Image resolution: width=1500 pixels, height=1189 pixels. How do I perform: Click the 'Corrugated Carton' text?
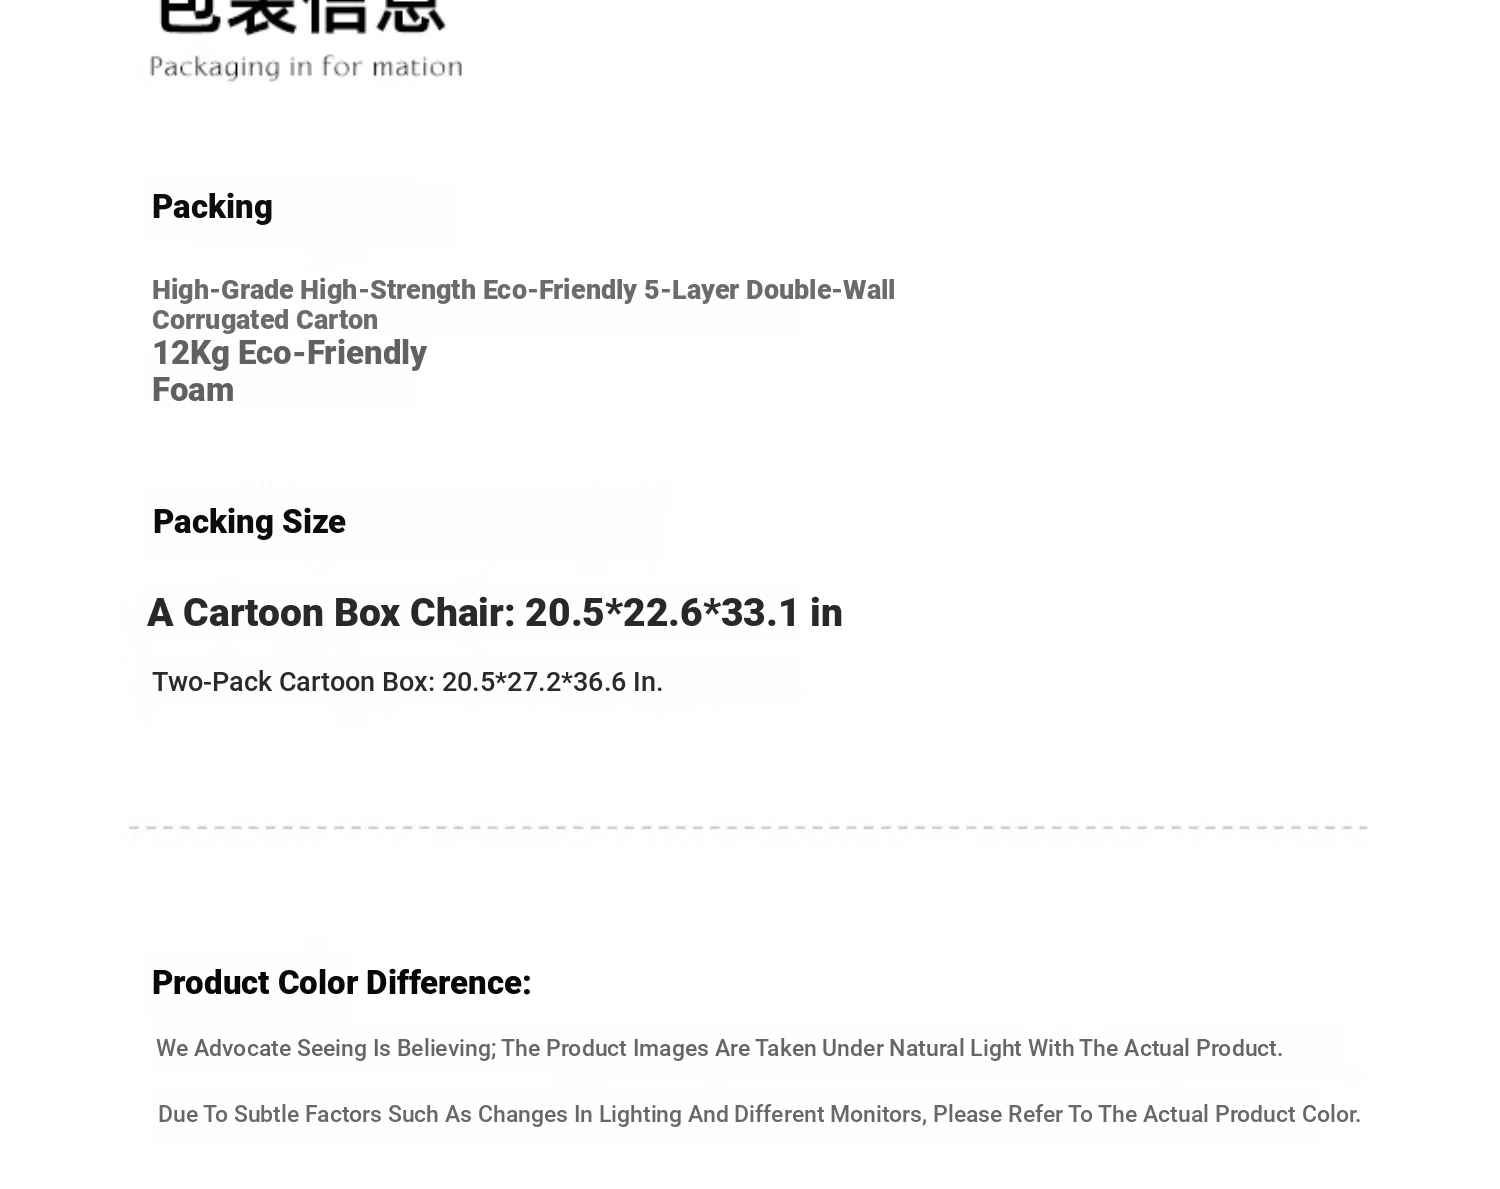pyautogui.click(x=265, y=319)
